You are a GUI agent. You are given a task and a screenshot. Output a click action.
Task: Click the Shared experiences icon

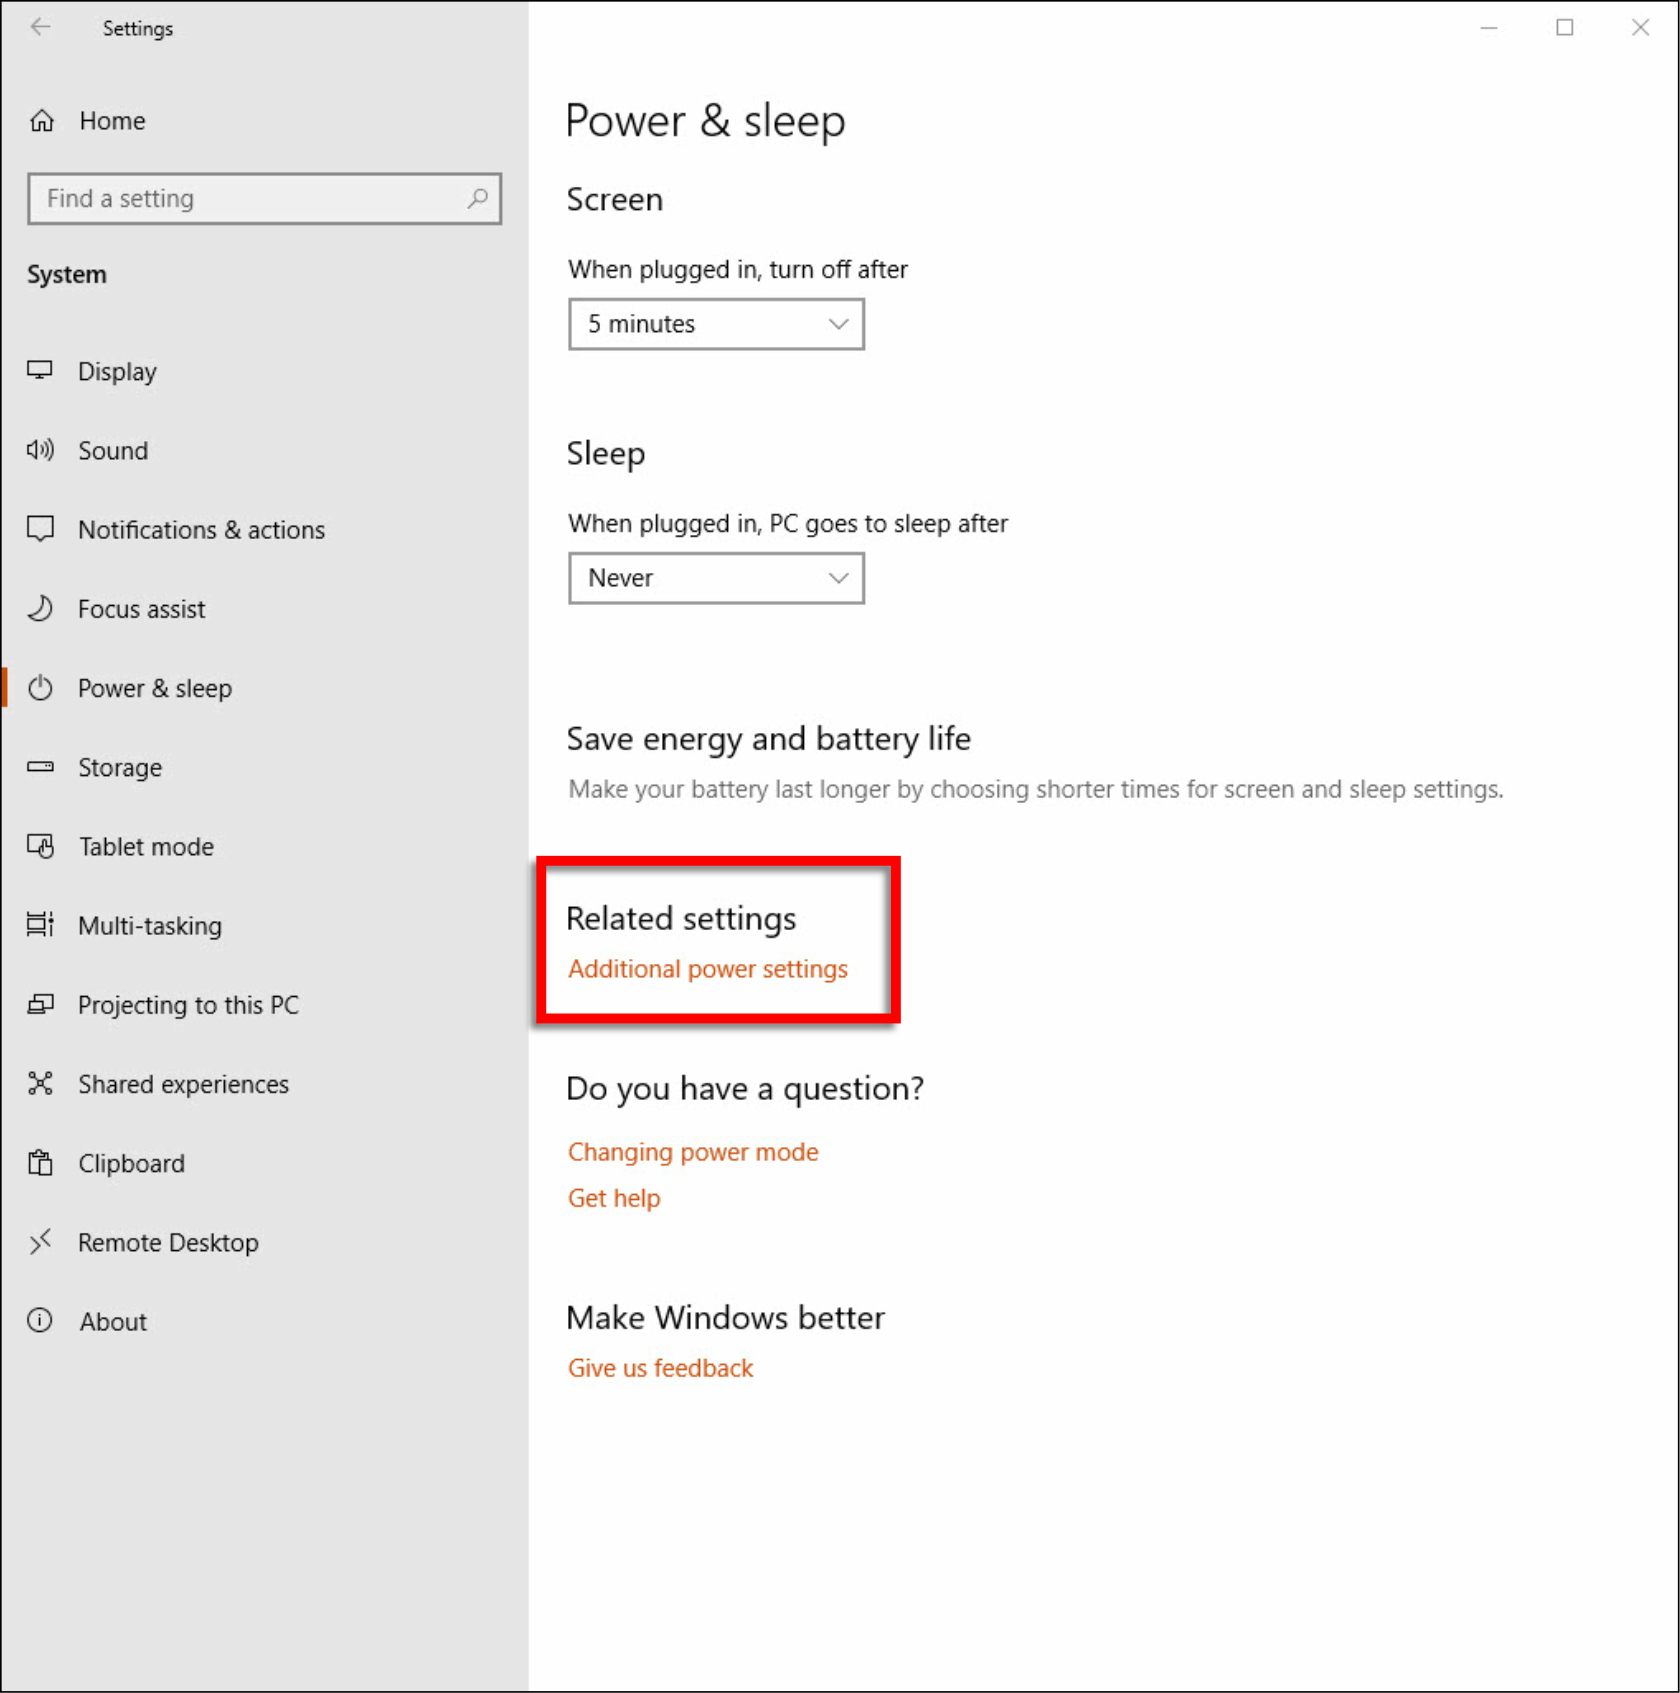[40, 1084]
